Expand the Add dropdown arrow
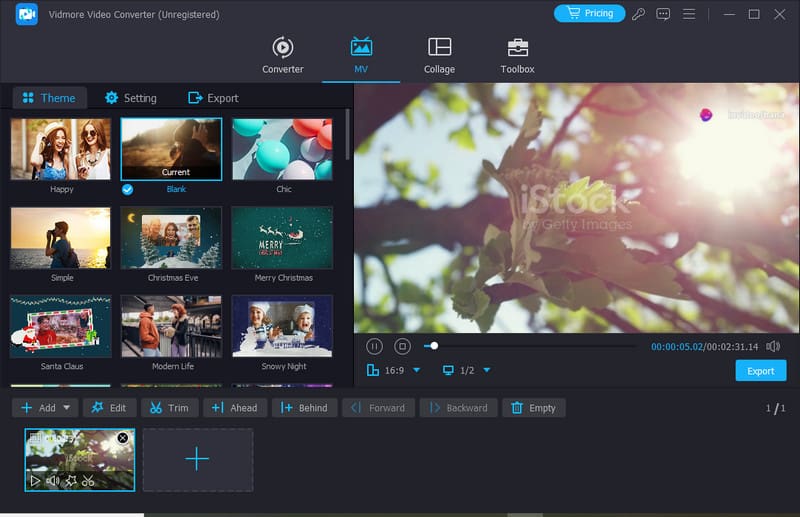This screenshot has height=517, width=800. [66, 408]
